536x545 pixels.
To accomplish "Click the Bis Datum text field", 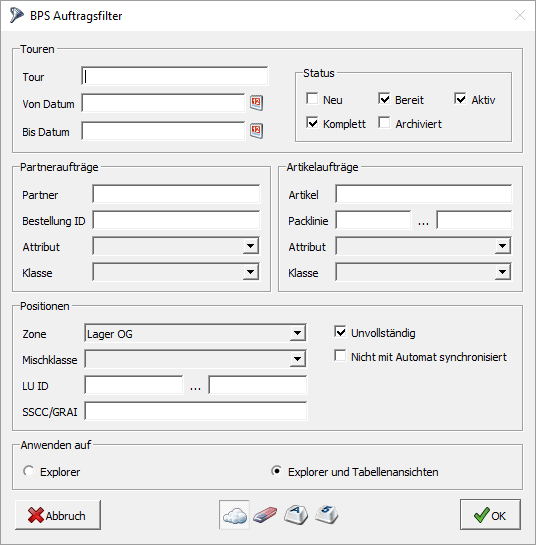I will click(x=163, y=131).
